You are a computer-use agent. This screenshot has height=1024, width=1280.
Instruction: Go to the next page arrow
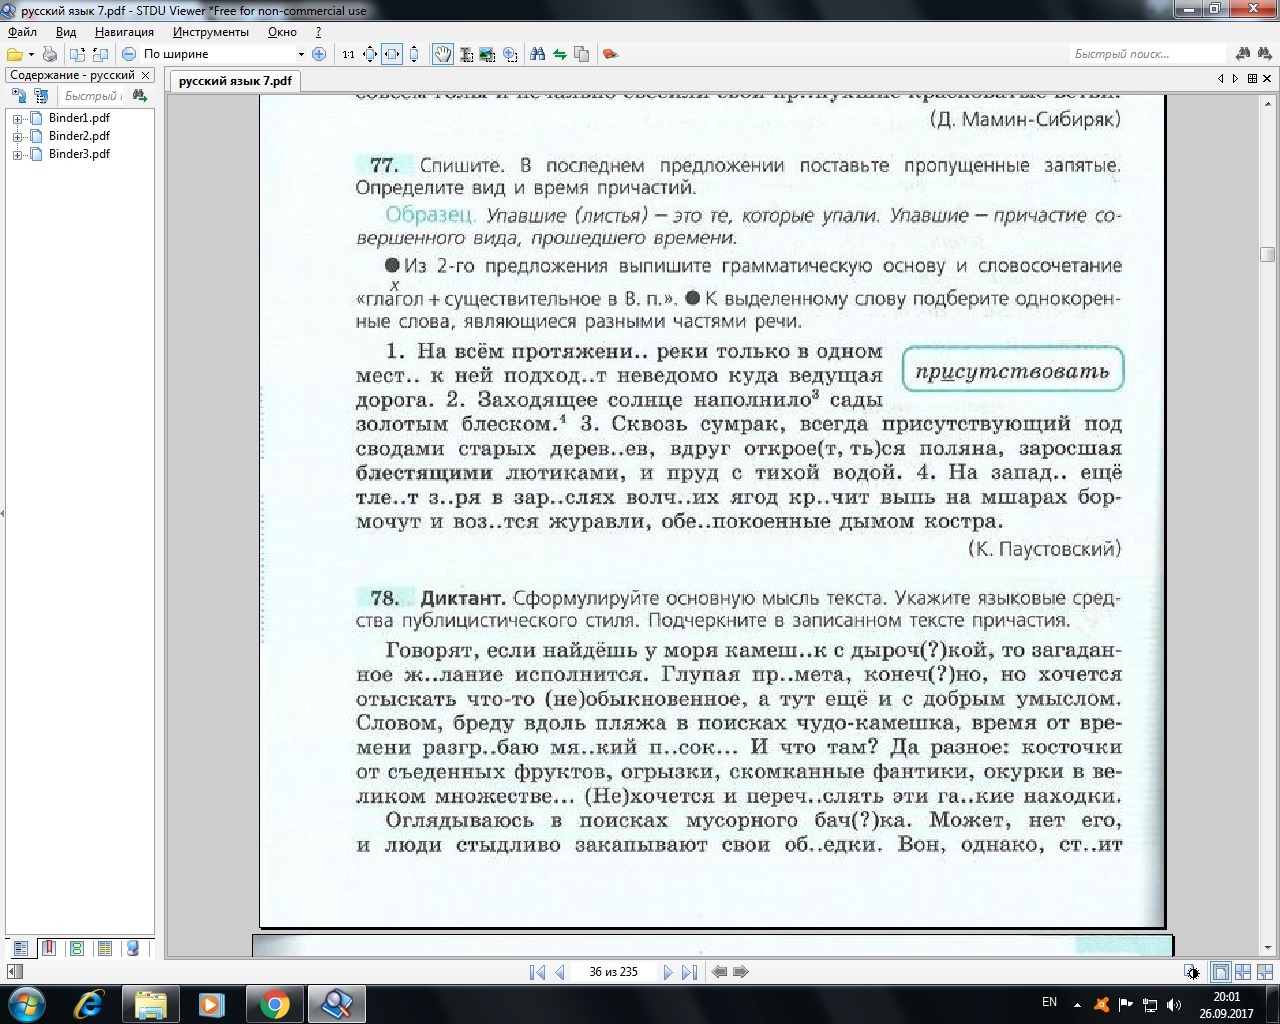(667, 972)
